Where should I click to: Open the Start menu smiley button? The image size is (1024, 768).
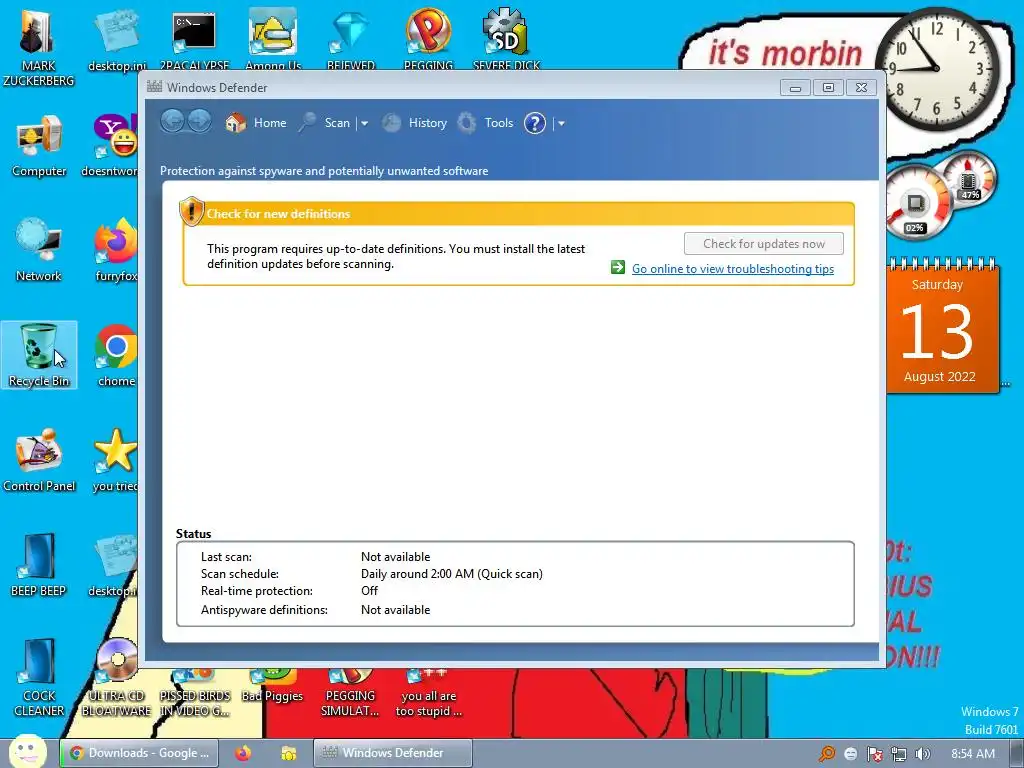pyautogui.click(x=27, y=751)
